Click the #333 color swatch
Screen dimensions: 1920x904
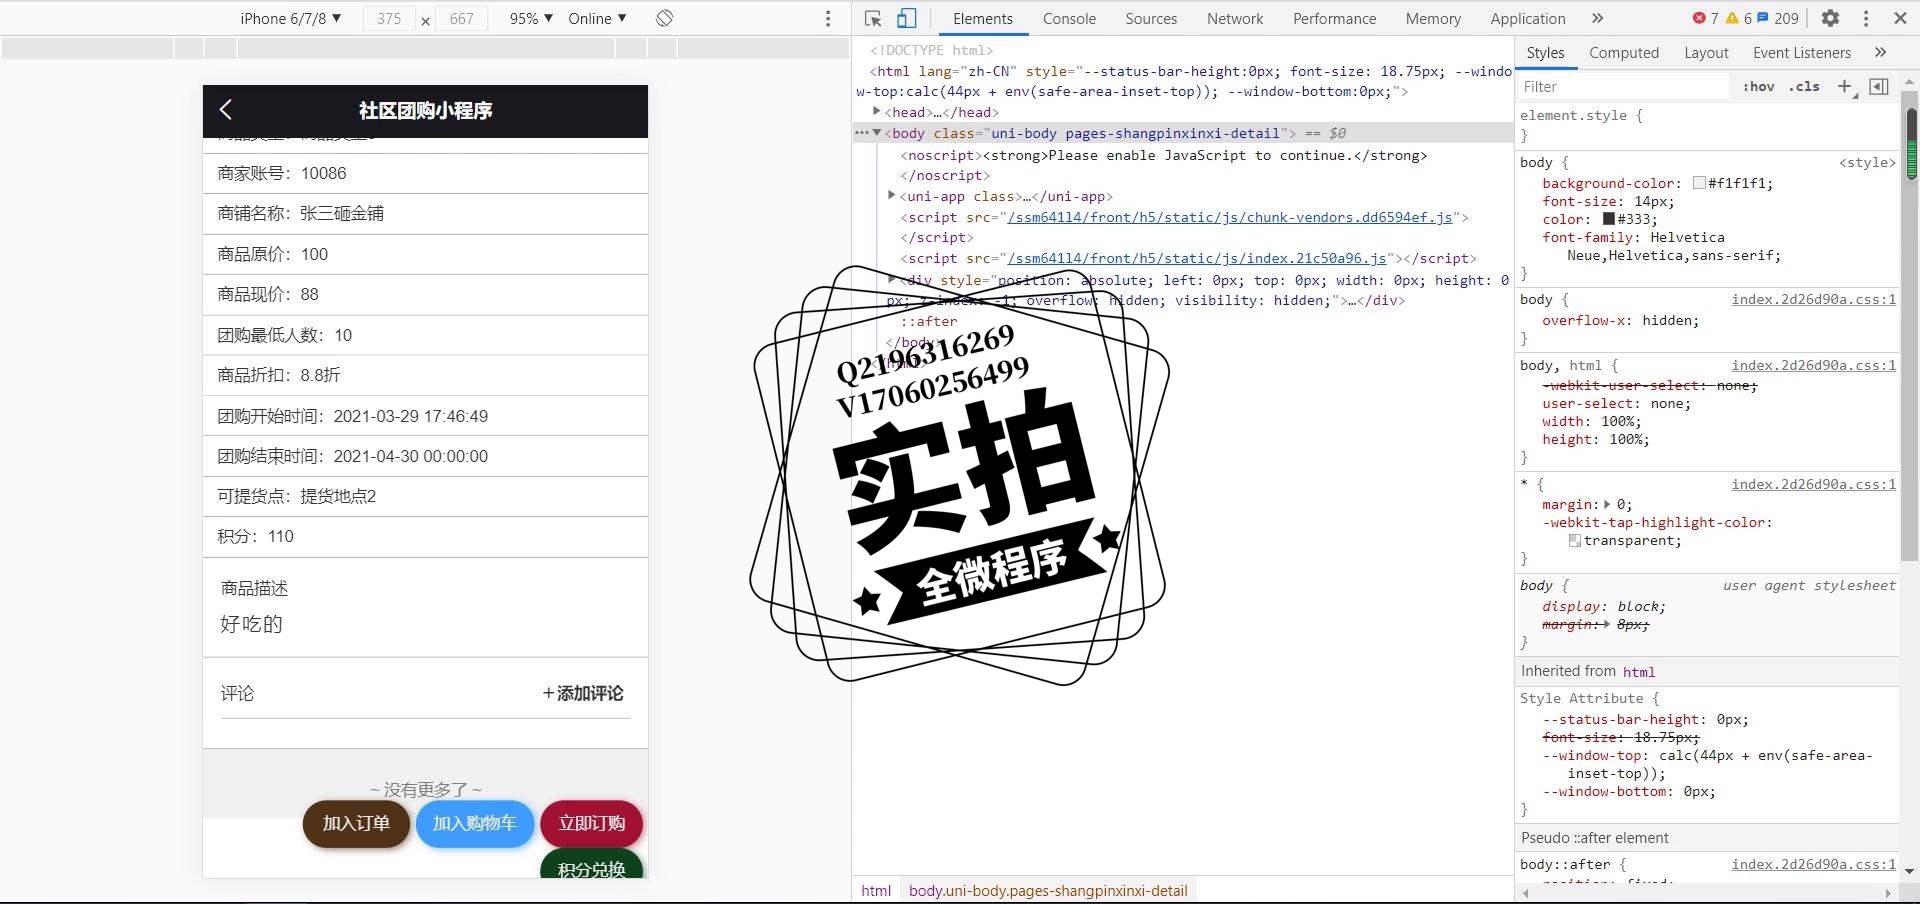[1609, 219]
